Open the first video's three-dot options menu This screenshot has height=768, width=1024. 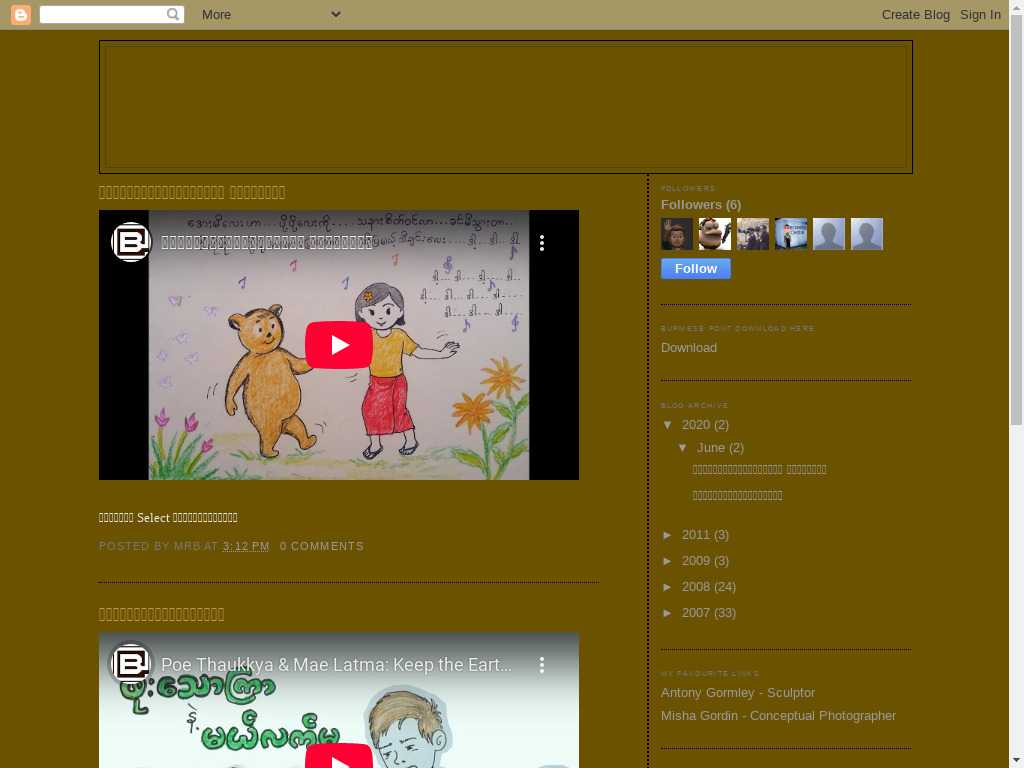541,243
